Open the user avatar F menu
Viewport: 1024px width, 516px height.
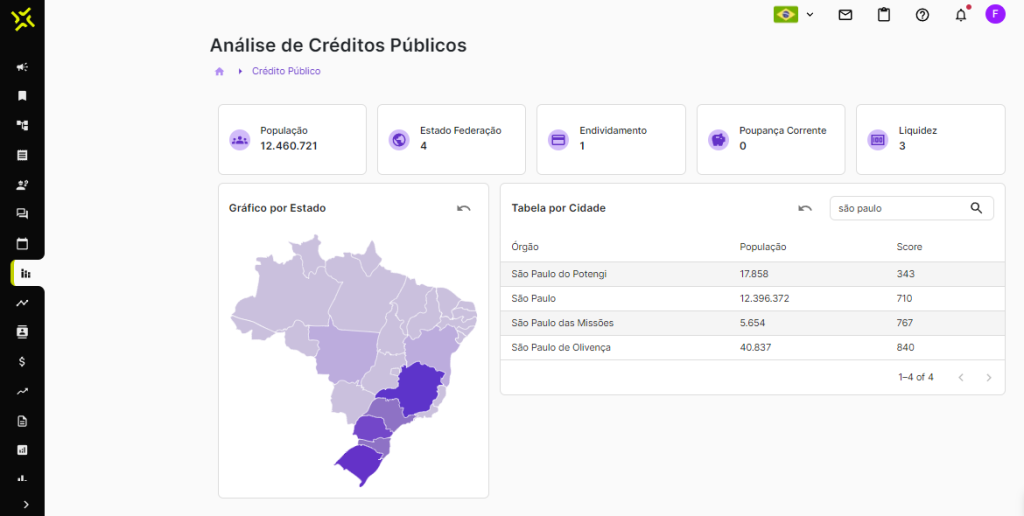click(995, 14)
